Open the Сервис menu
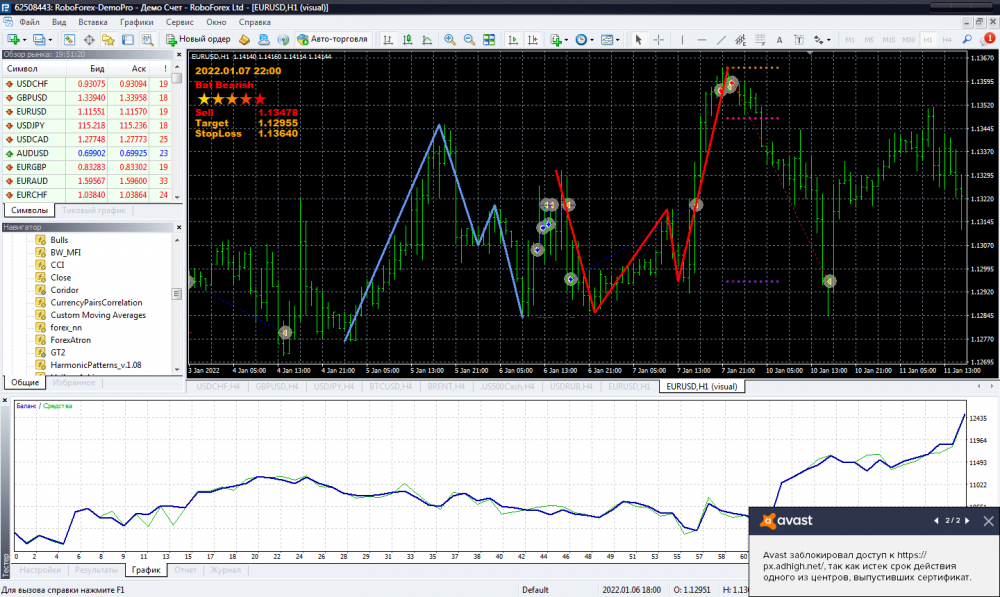The image size is (1000, 597). [179, 22]
